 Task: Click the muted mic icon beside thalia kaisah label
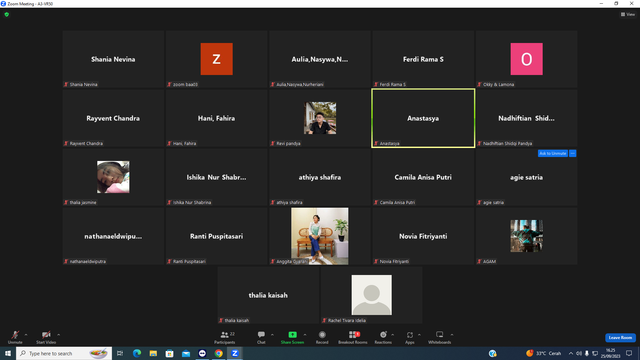[221, 320]
